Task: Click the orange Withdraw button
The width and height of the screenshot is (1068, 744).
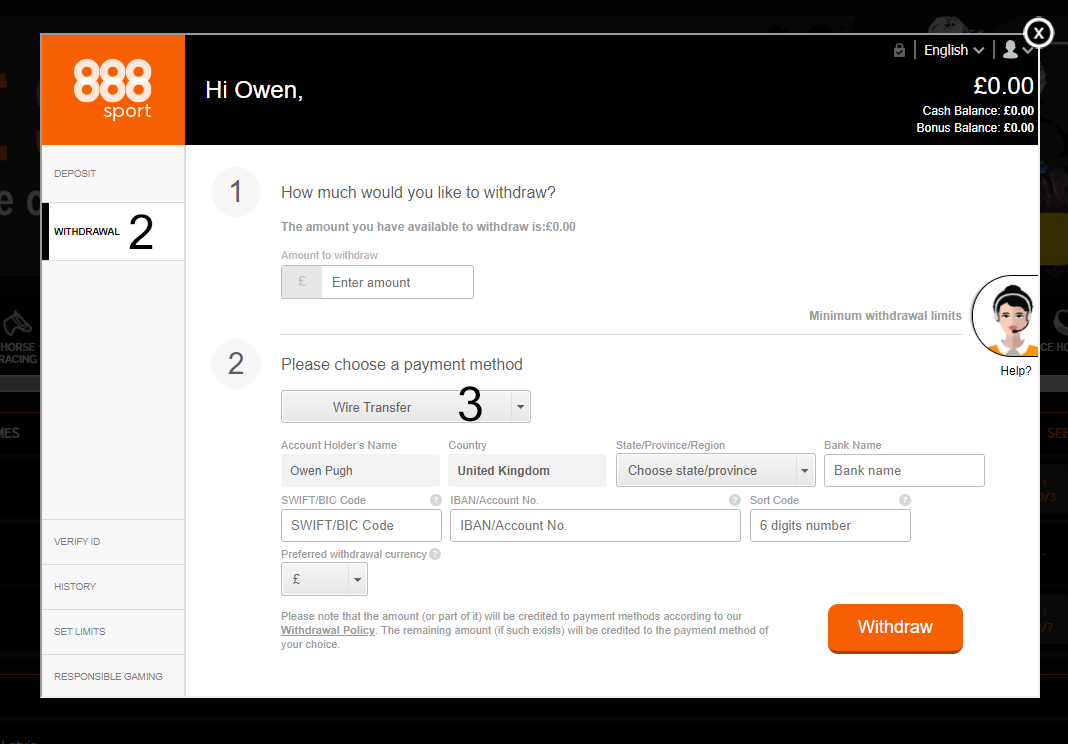Action: pos(895,628)
